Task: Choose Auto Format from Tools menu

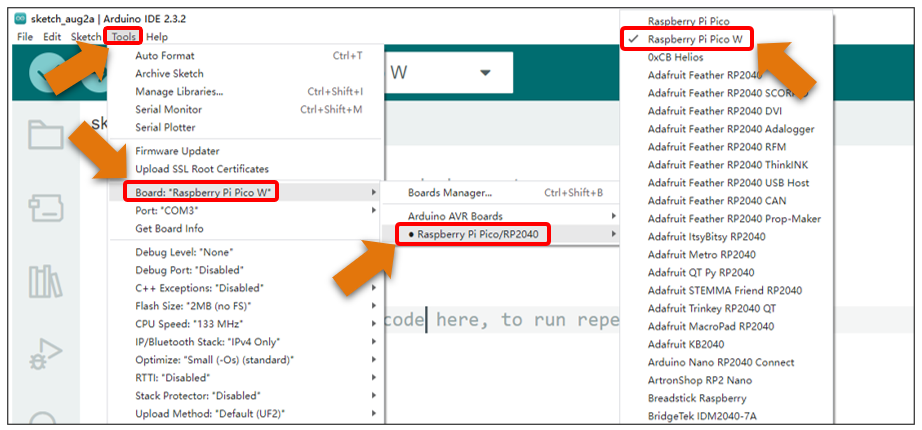Action: point(246,56)
